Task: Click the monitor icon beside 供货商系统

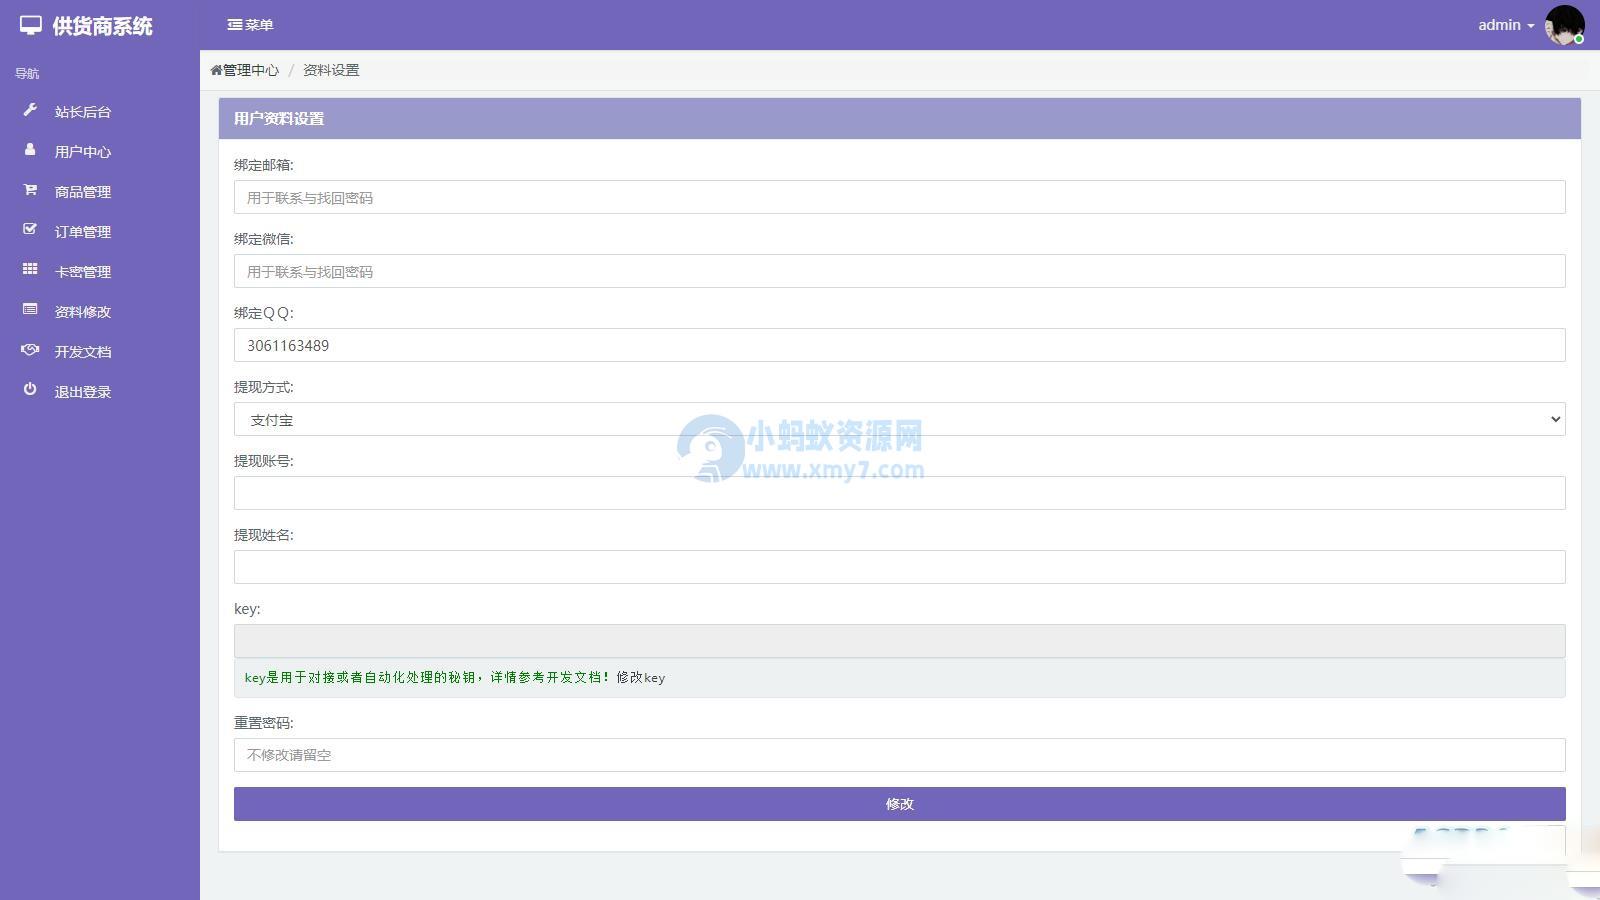Action: pos(31,26)
